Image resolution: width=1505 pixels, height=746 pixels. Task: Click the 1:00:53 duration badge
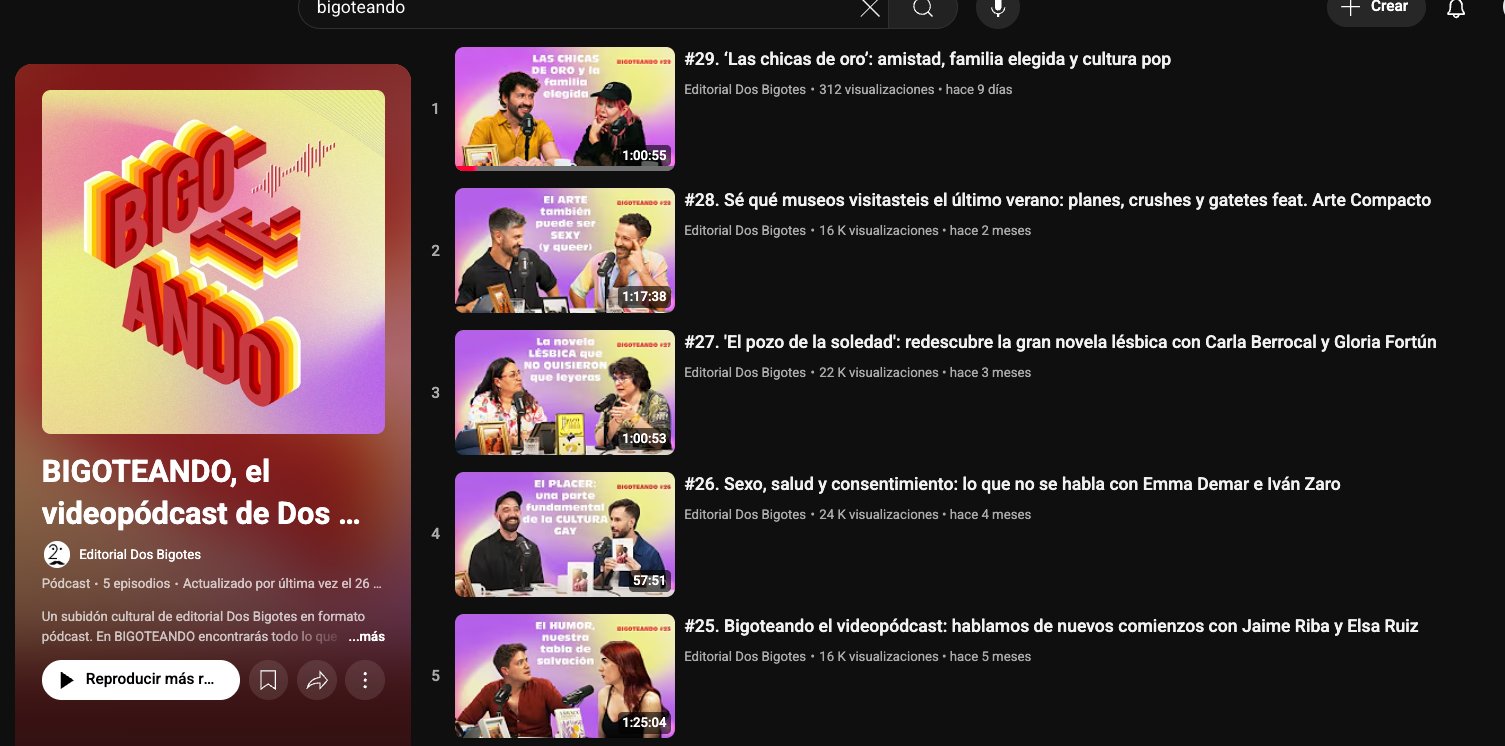pos(644,439)
